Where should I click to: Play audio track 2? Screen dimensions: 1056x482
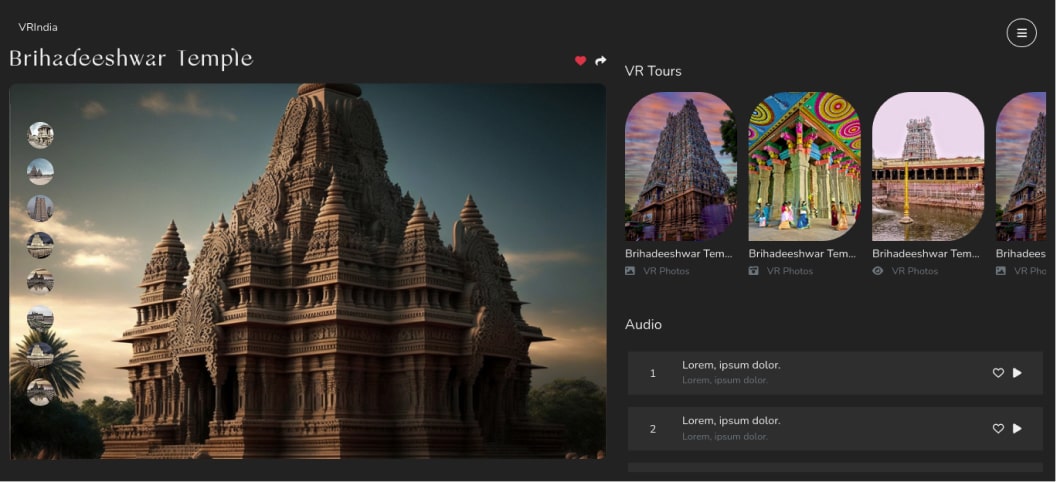click(x=1017, y=428)
